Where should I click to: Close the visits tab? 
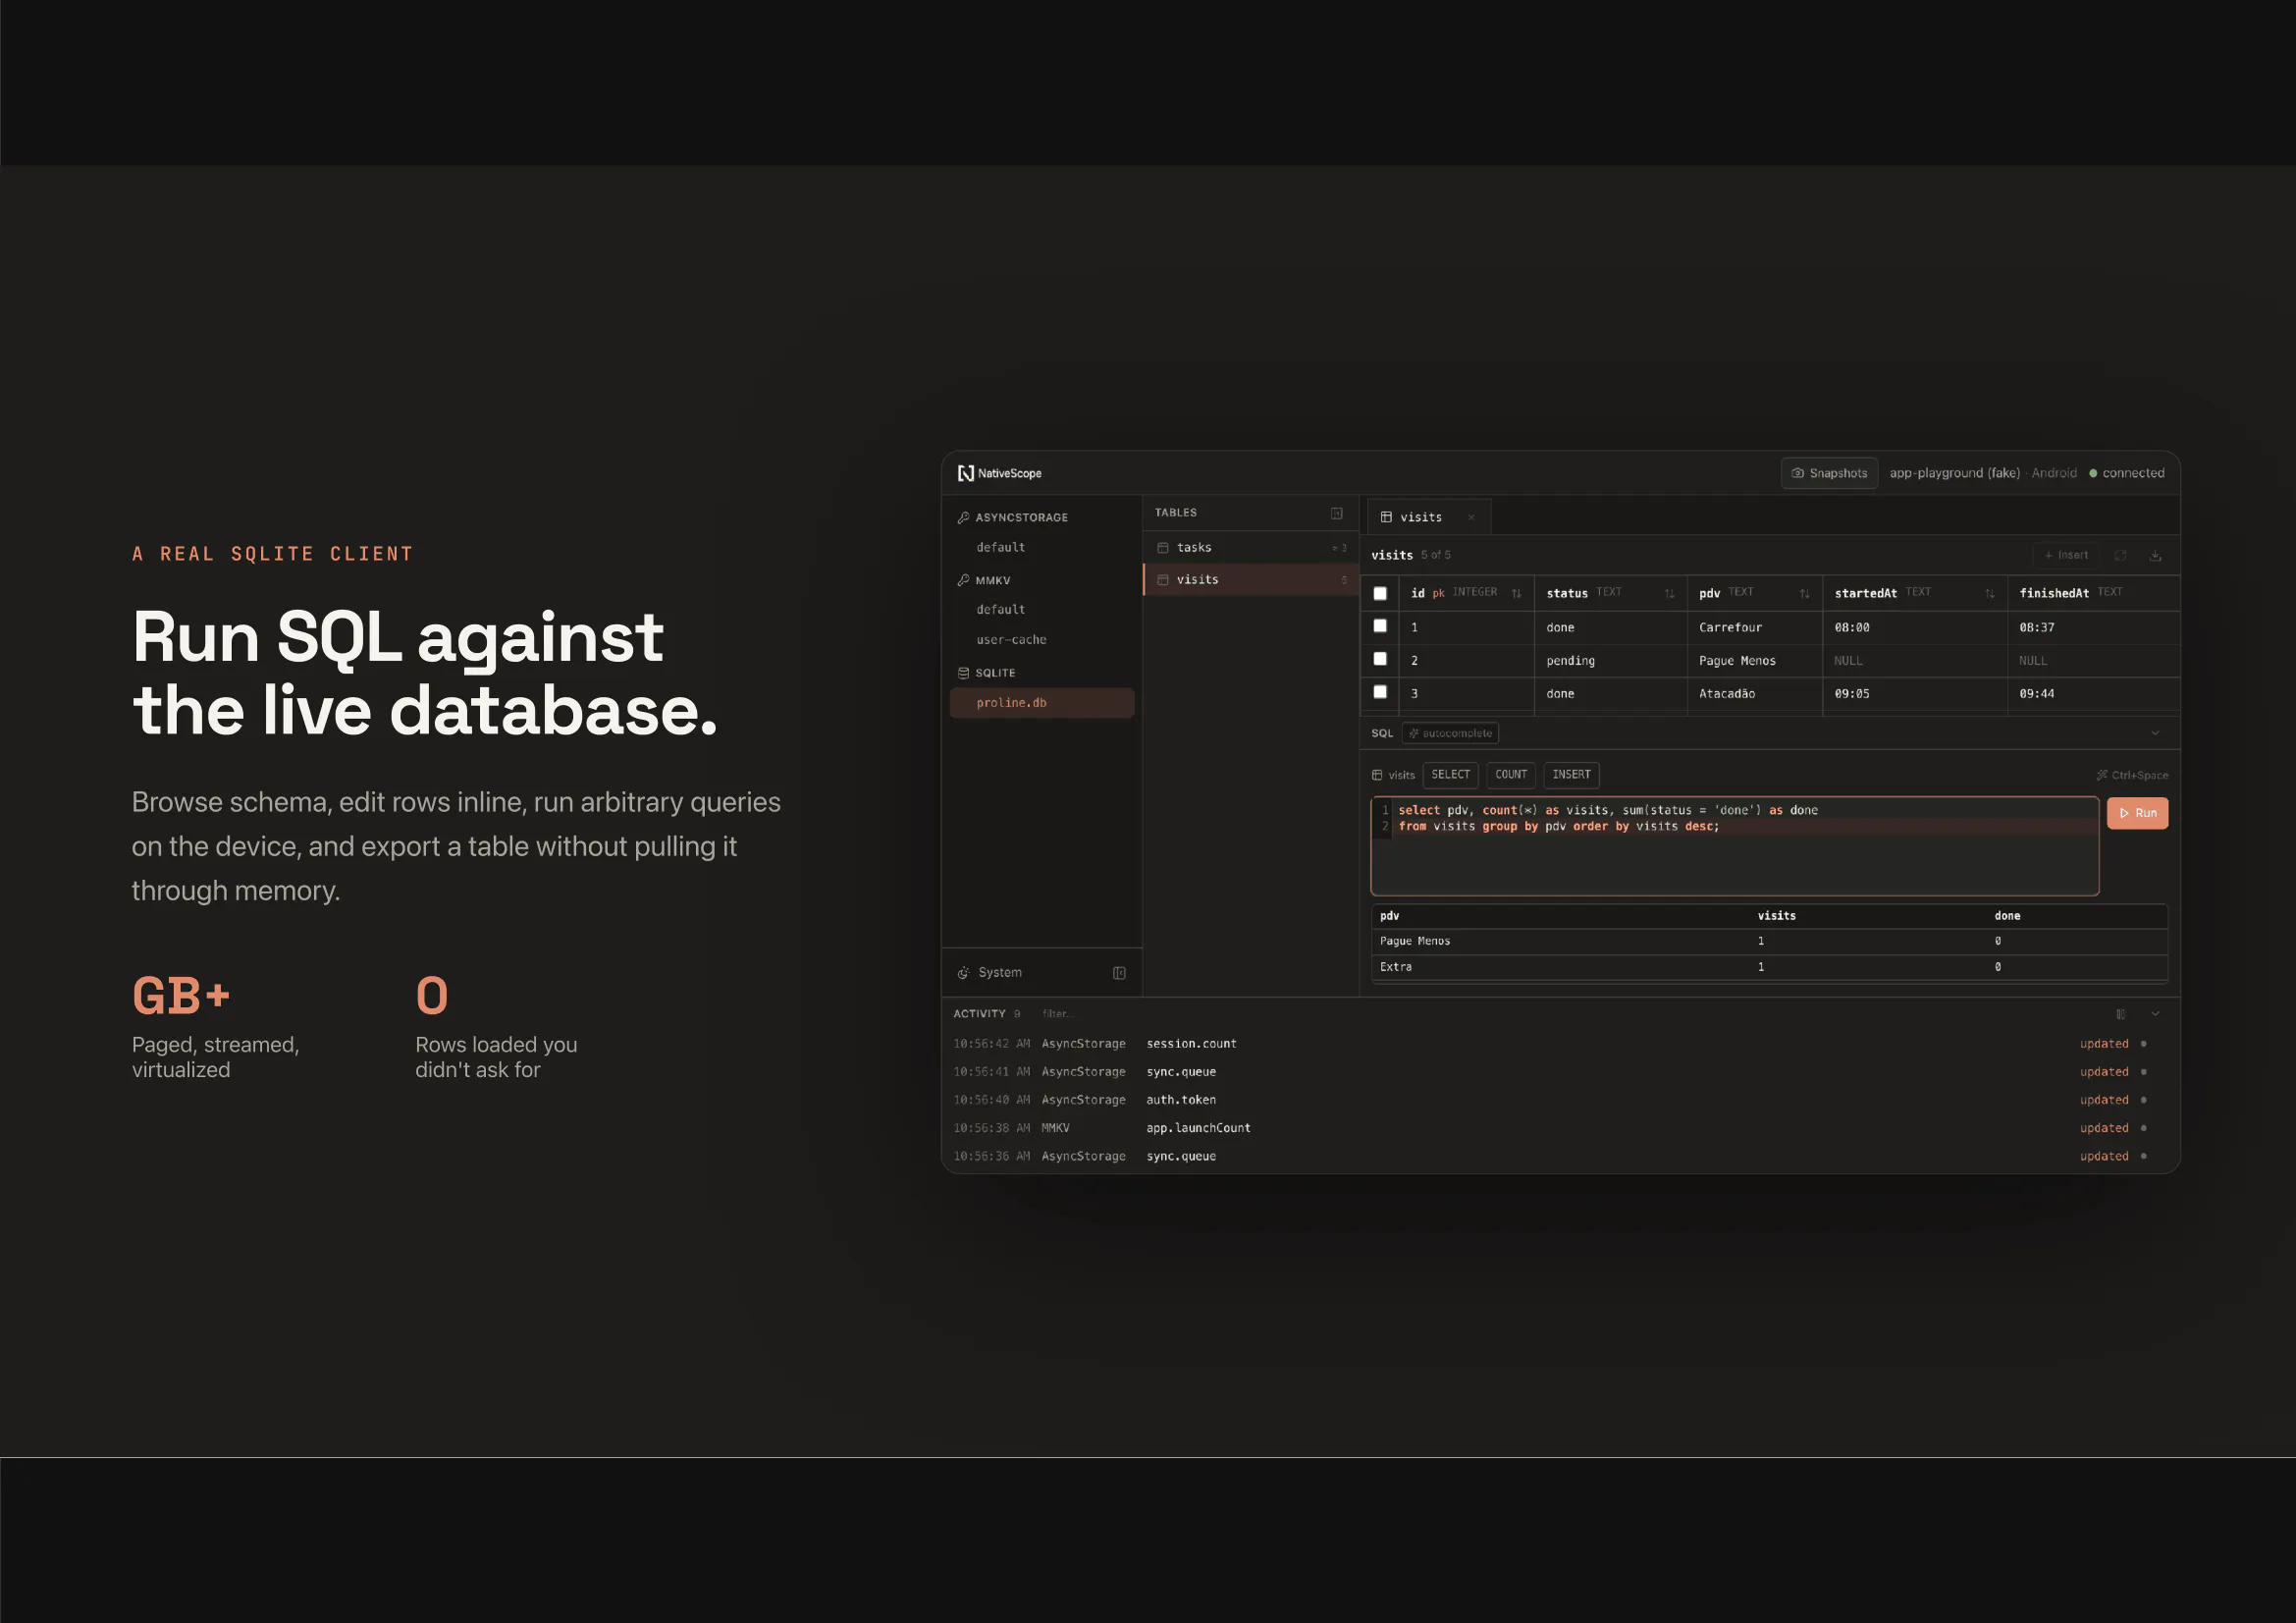click(x=1471, y=517)
